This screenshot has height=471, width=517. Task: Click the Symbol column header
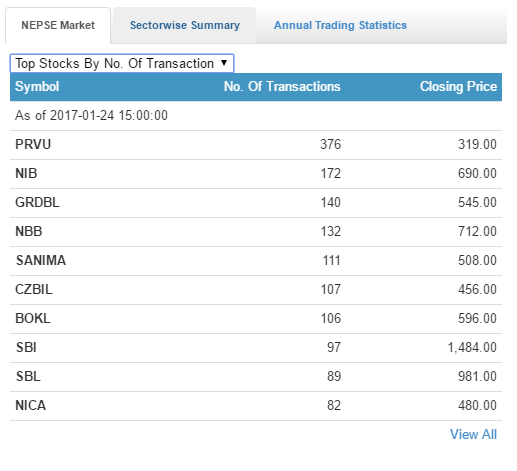click(x=37, y=87)
